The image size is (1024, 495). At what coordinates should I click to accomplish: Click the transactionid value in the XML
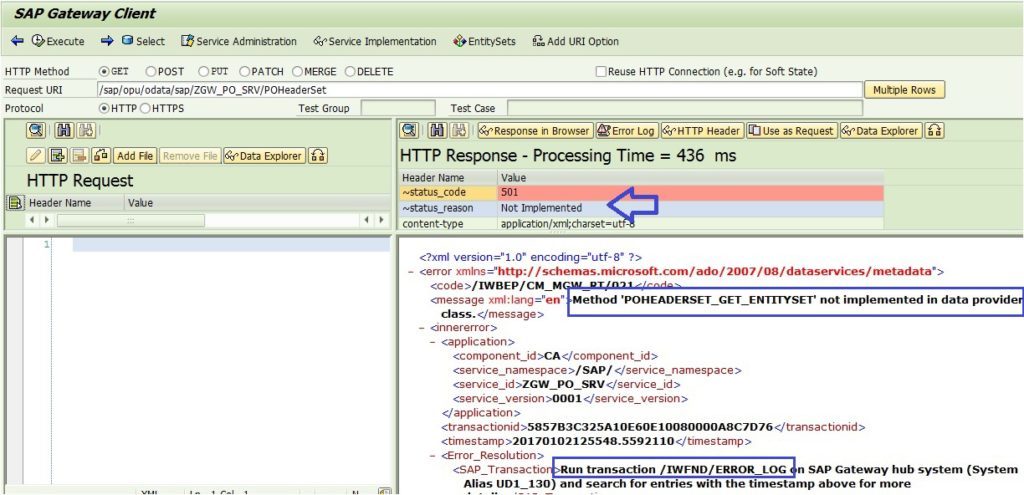[x=650, y=427]
